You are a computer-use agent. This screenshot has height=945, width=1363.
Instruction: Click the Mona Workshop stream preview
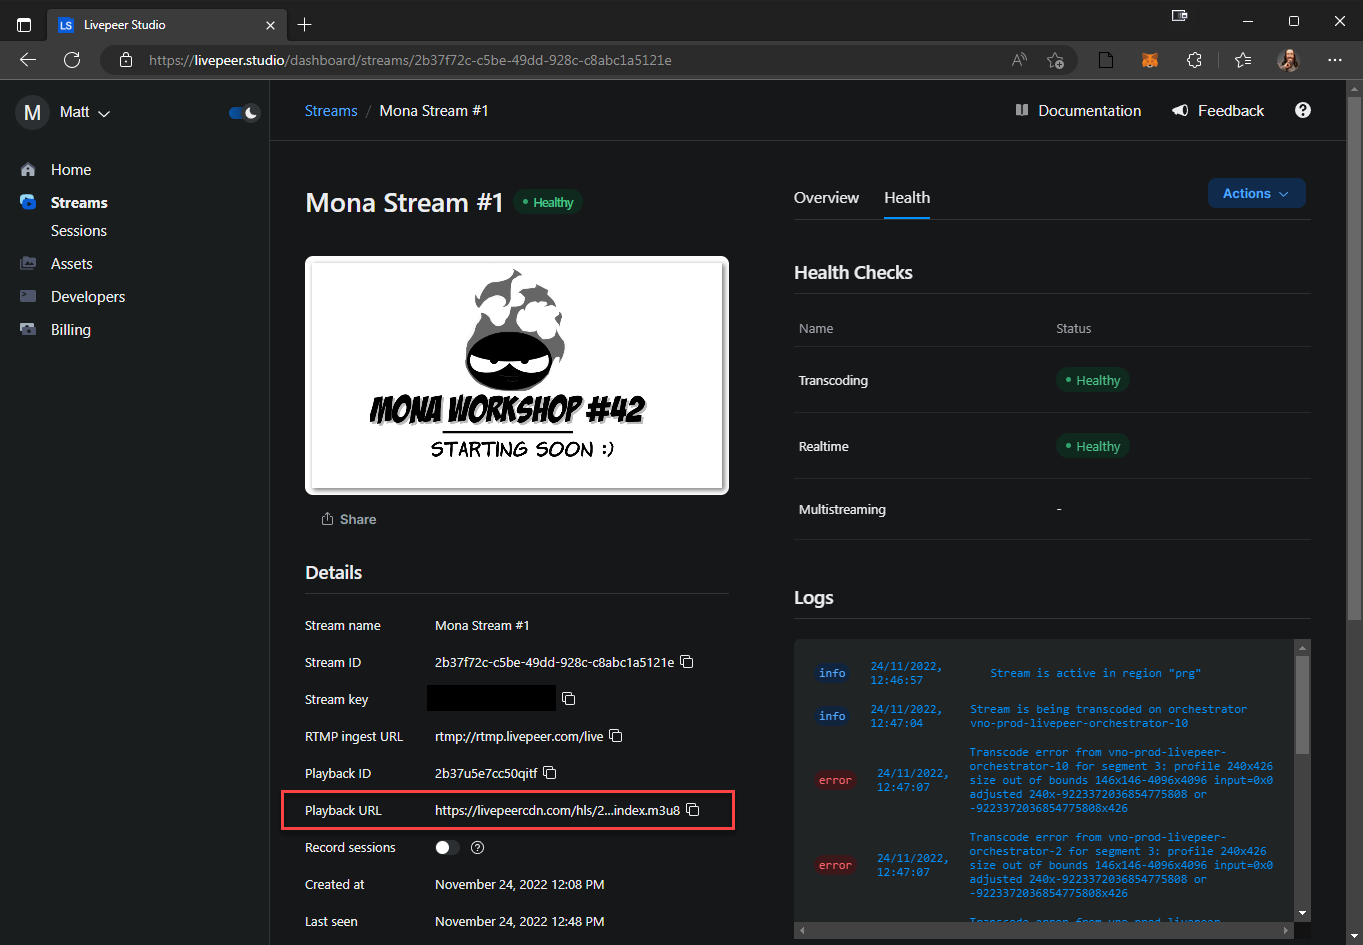pos(517,375)
